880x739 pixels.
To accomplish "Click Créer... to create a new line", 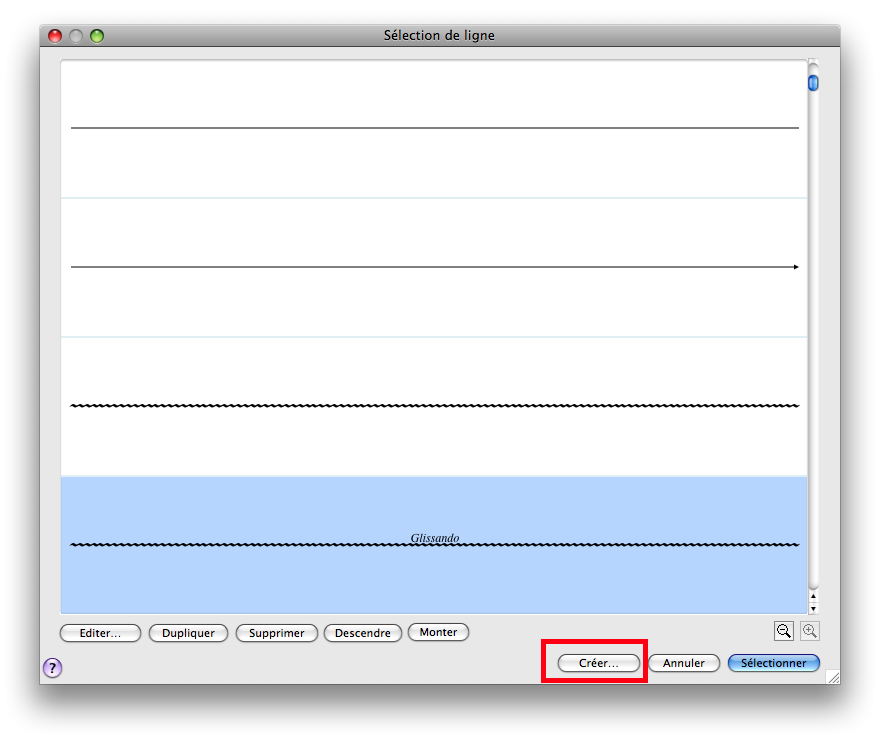I will point(598,663).
